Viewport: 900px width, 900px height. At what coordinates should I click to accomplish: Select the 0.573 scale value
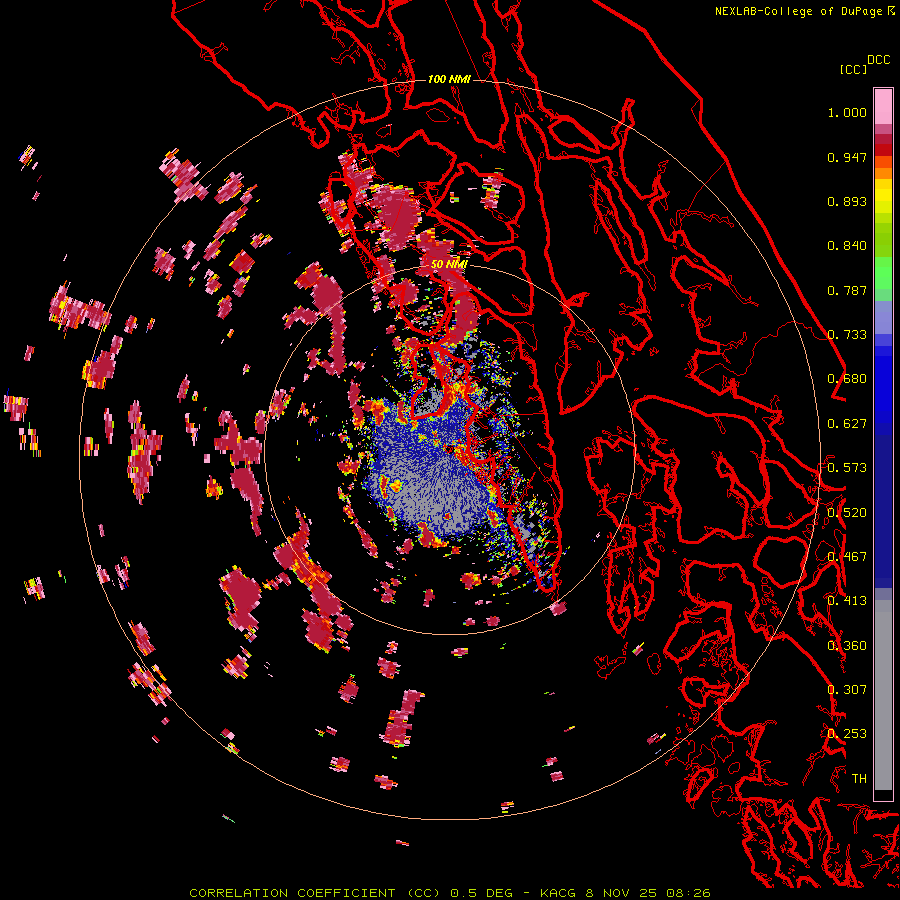click(x=847, y=468)
